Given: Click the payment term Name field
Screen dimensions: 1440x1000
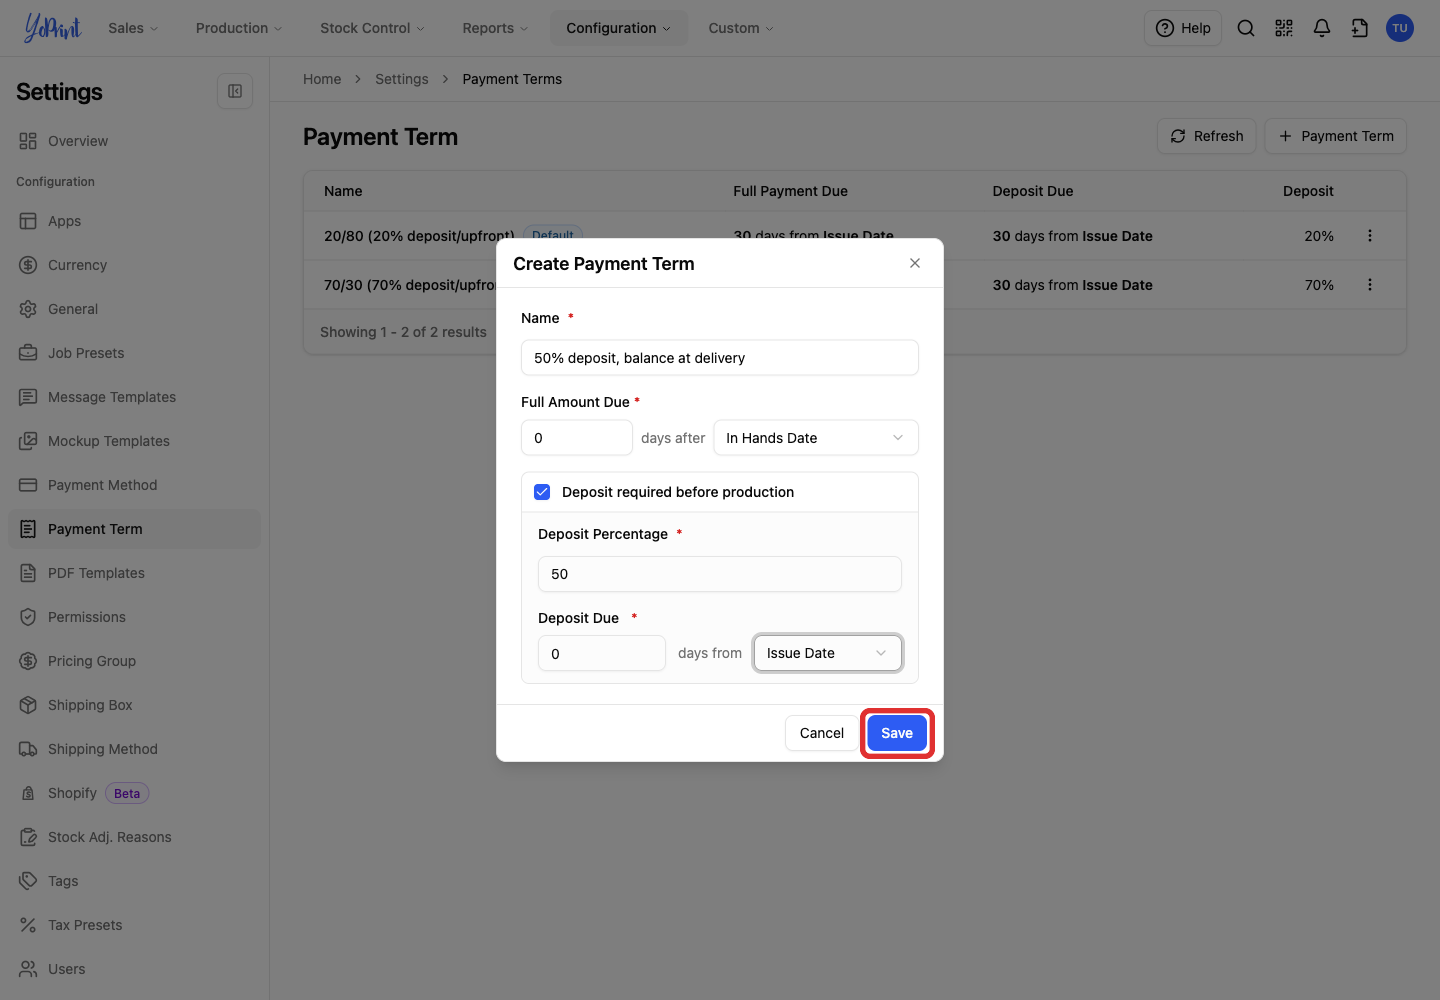Looking at the screenshot, I should (720, 358).
